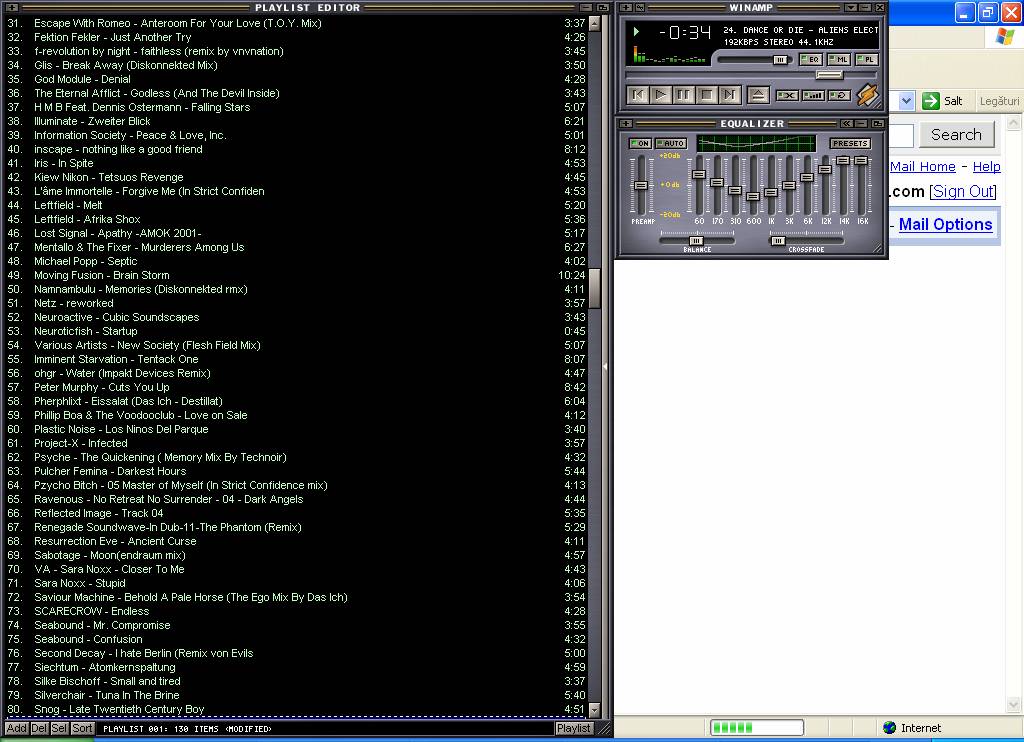This screenshot has width=1024, height=742.
Task: Toggle the PL playlist window button
Action: 867,60
